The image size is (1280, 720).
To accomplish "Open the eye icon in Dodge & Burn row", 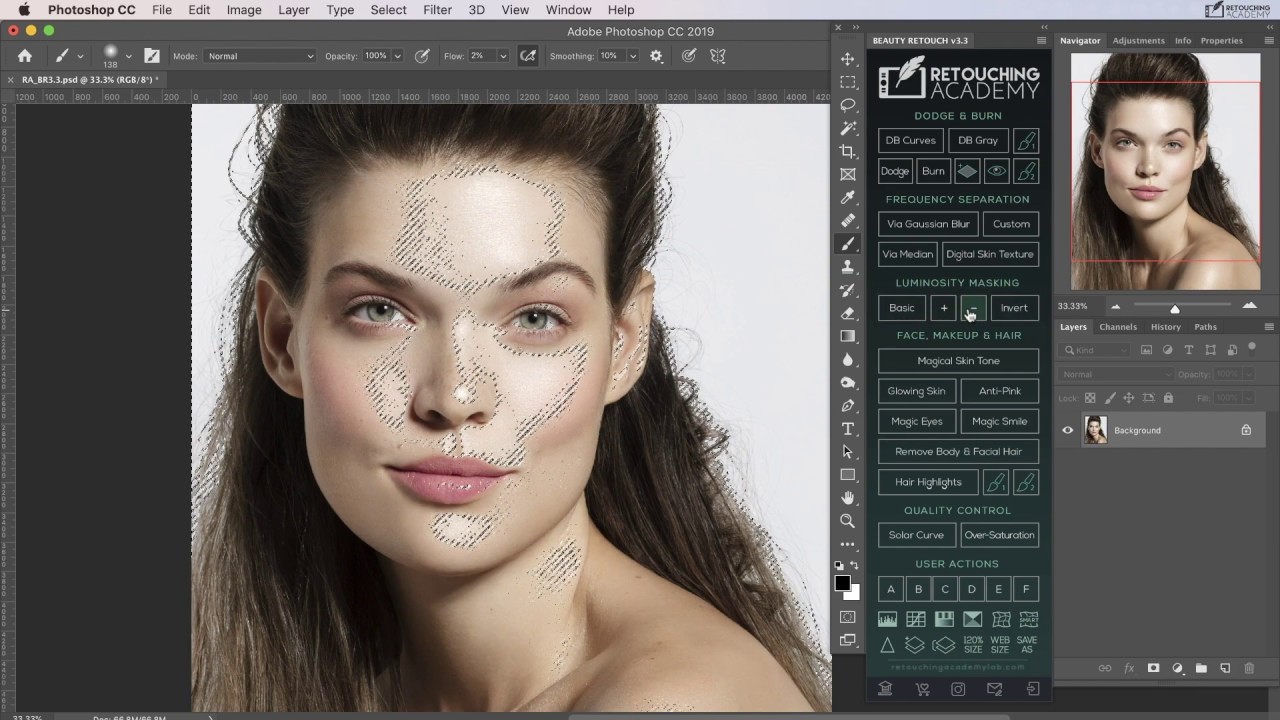I will click(996, 170).
